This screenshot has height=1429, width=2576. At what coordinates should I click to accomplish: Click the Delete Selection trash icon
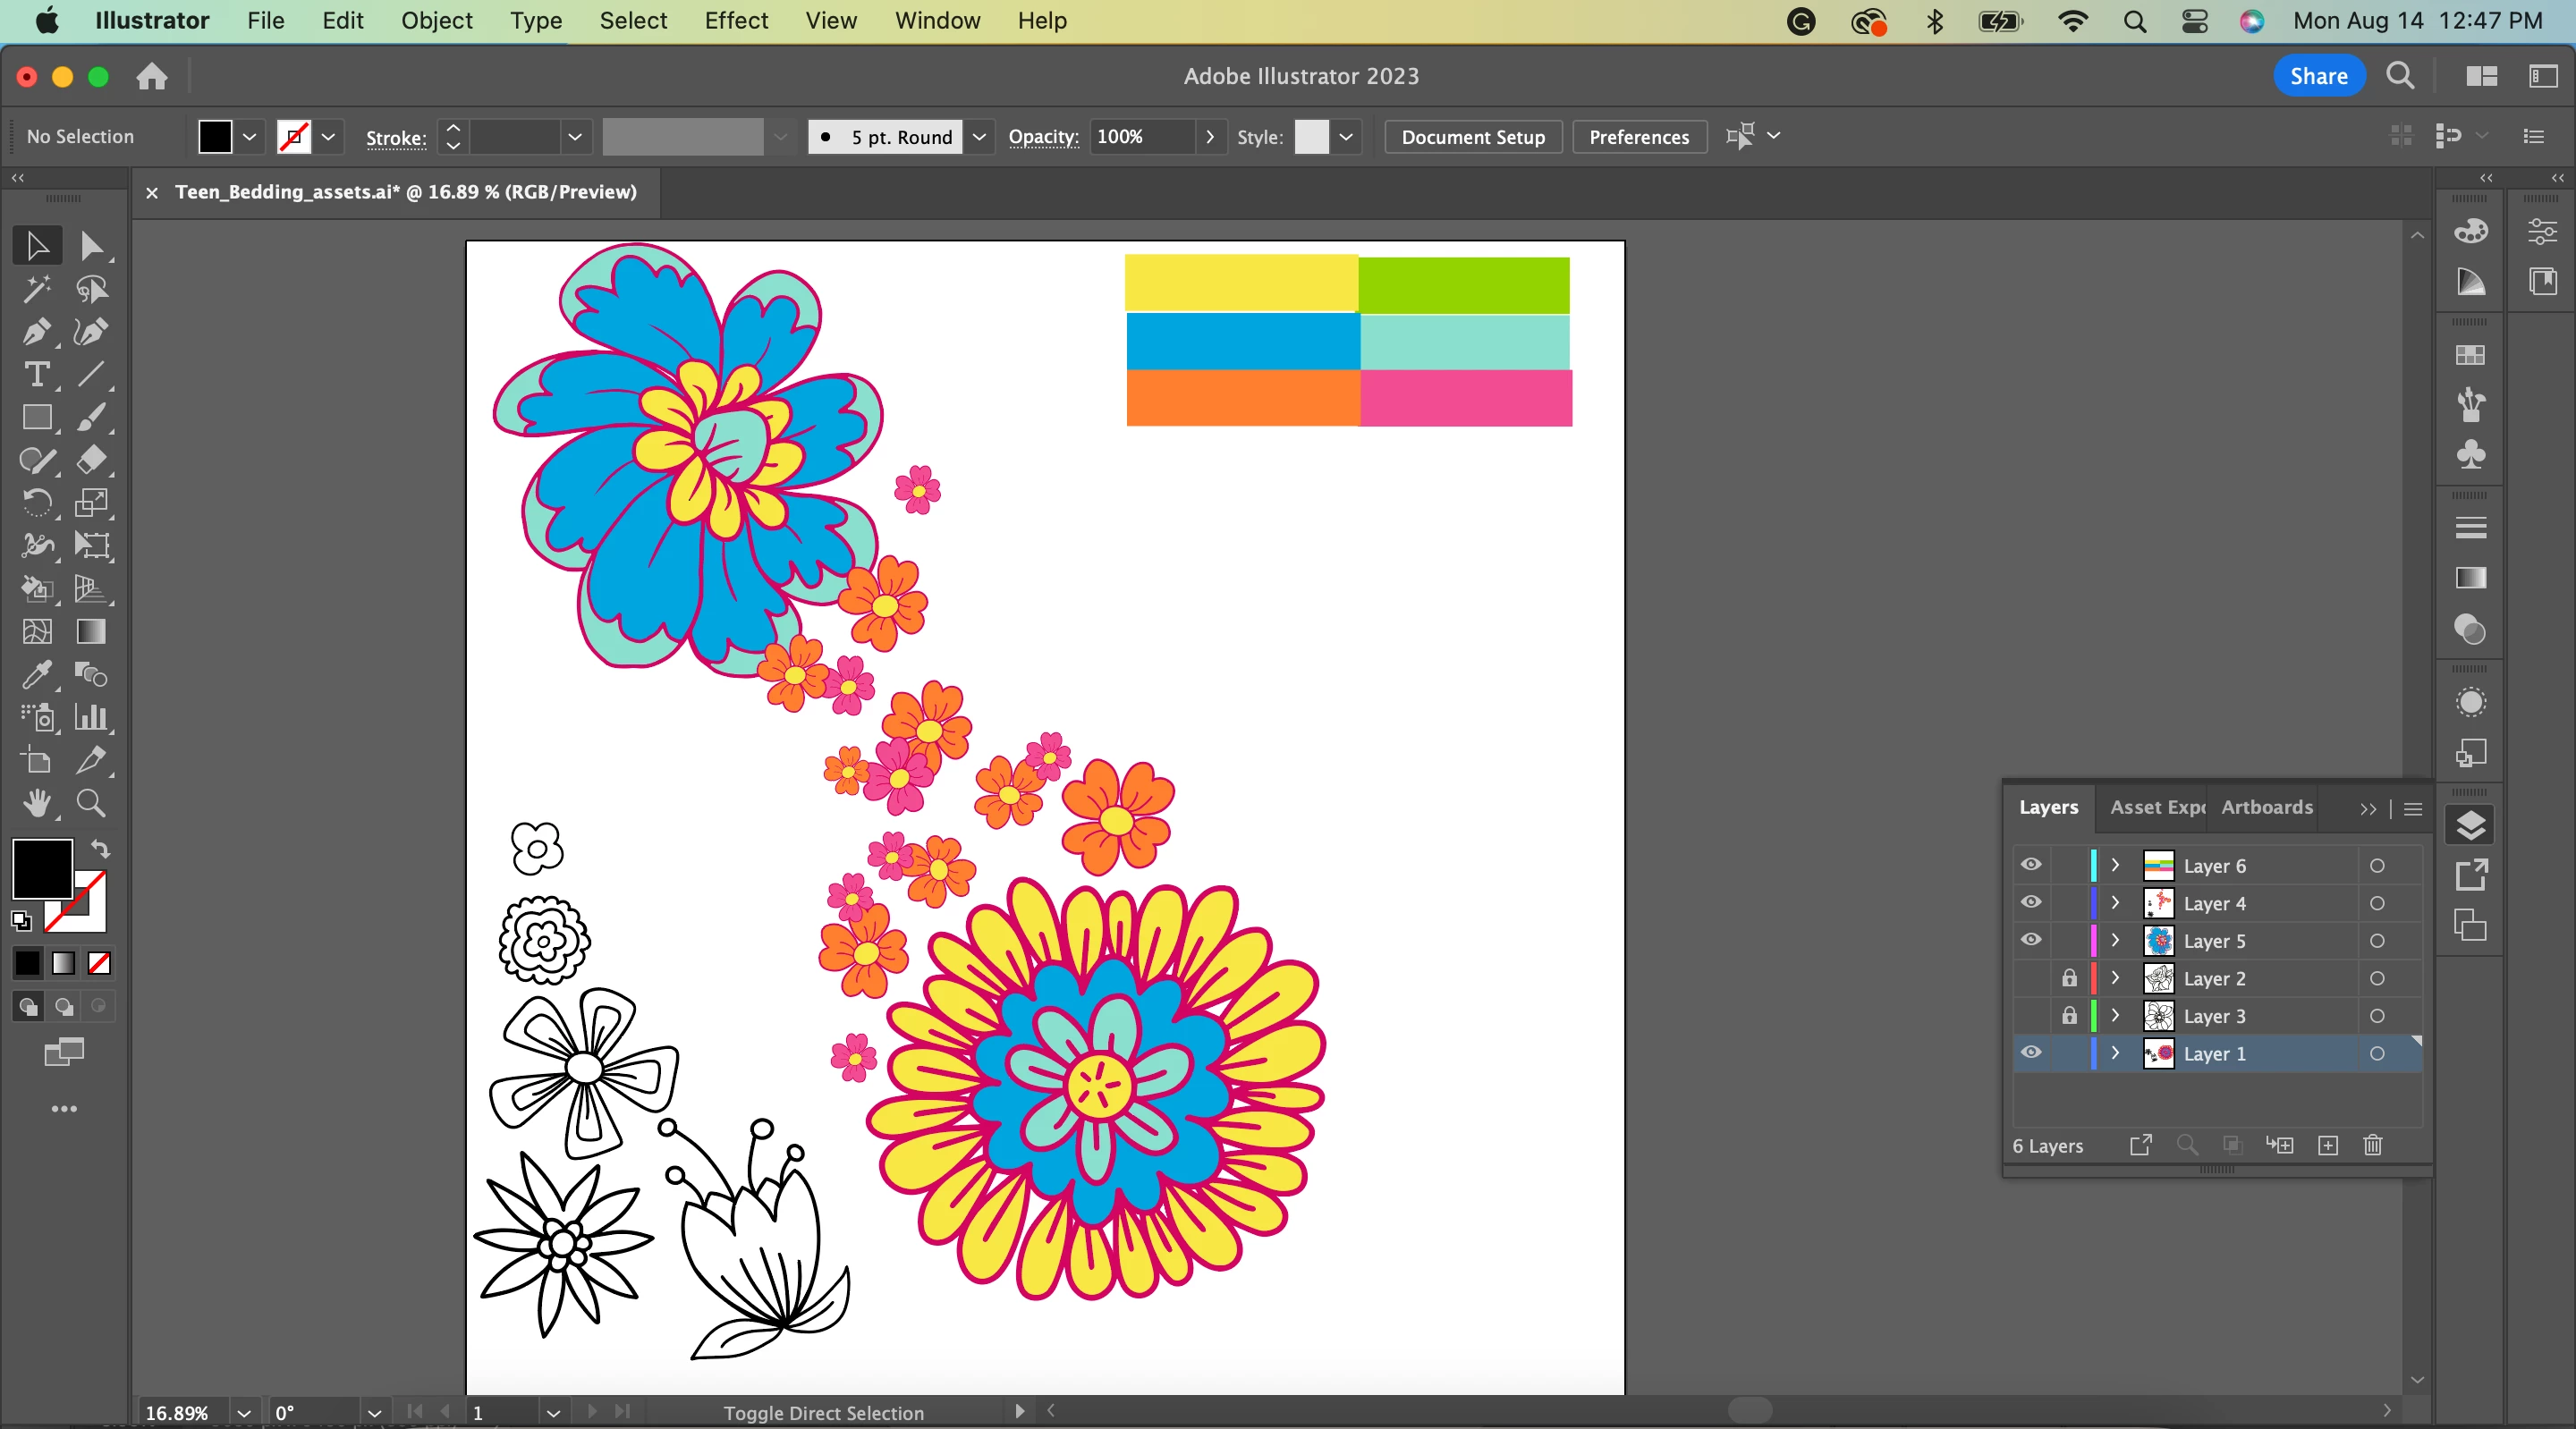(x=2373, y=1146)
